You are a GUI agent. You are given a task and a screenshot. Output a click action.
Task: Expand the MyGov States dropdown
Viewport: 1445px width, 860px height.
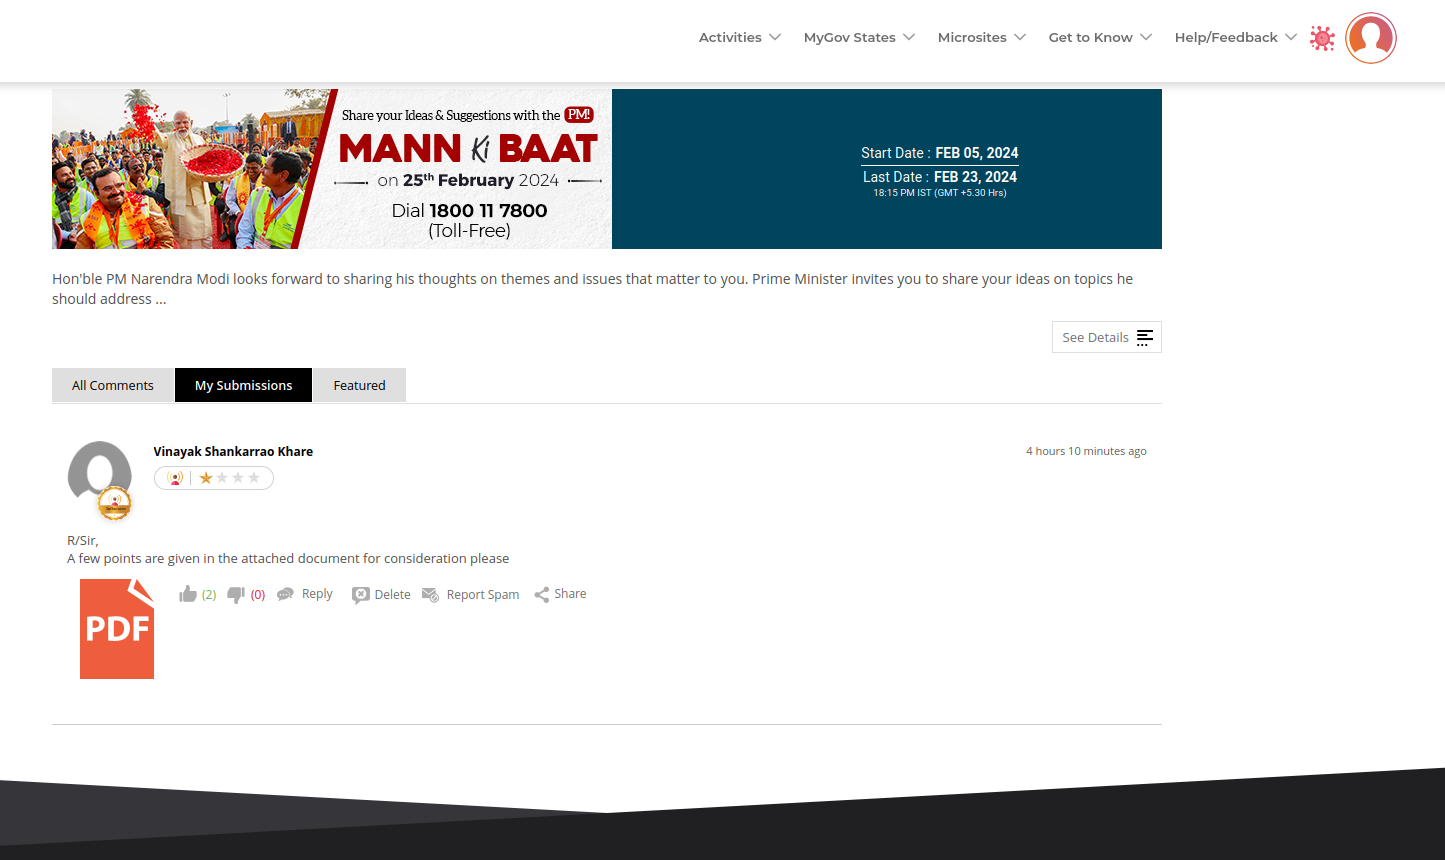[x=859, y=37]
